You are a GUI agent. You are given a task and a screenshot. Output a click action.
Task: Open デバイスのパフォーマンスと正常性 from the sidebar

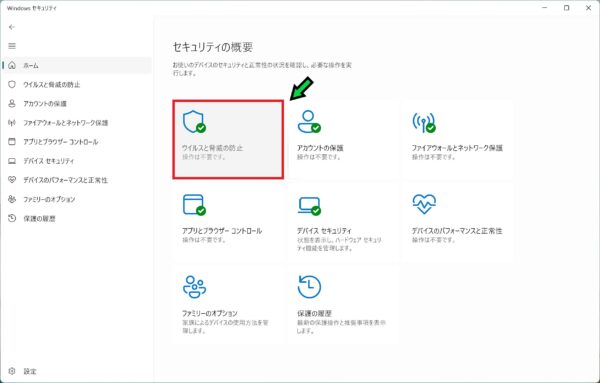(77, 180)
